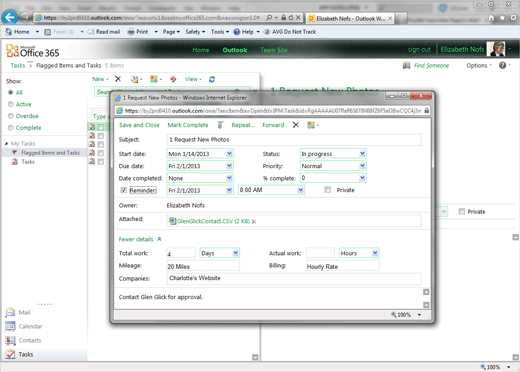Viewport: 520px width, 372px height.
Task: Check Private box in background reading pane
Action: point(462,211)
